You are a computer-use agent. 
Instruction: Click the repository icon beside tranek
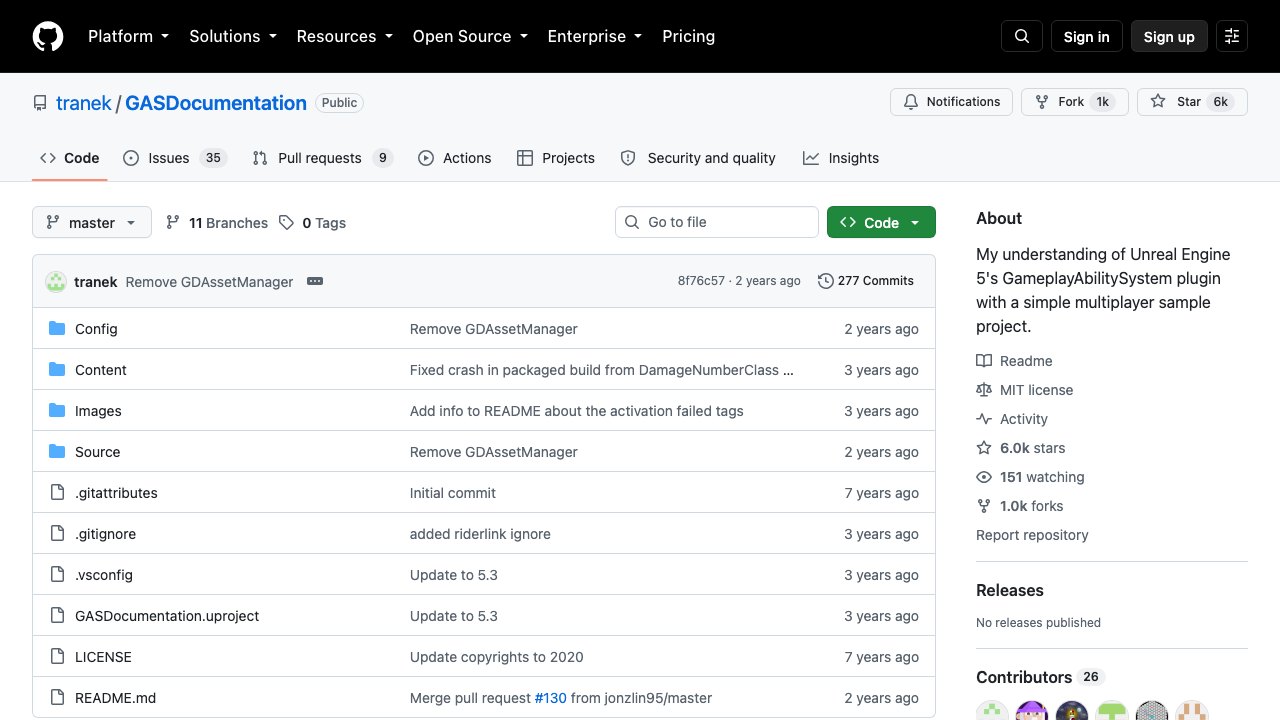click(40, 103)
